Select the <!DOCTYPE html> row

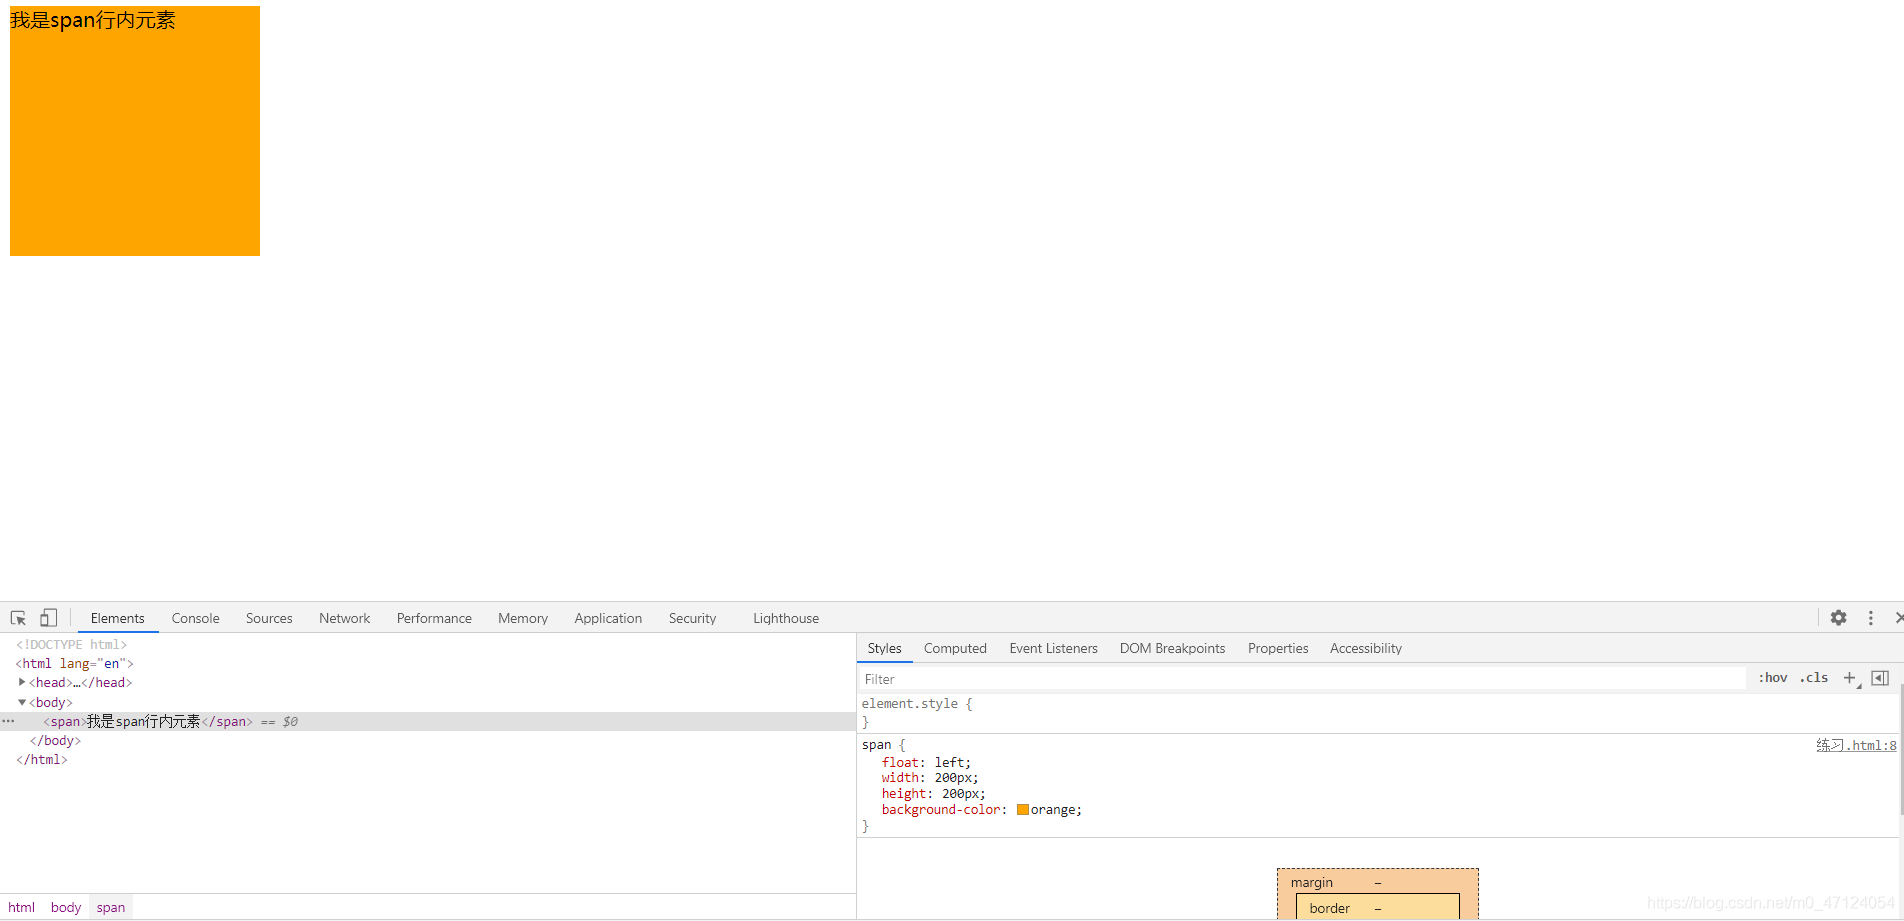point(71,644)
